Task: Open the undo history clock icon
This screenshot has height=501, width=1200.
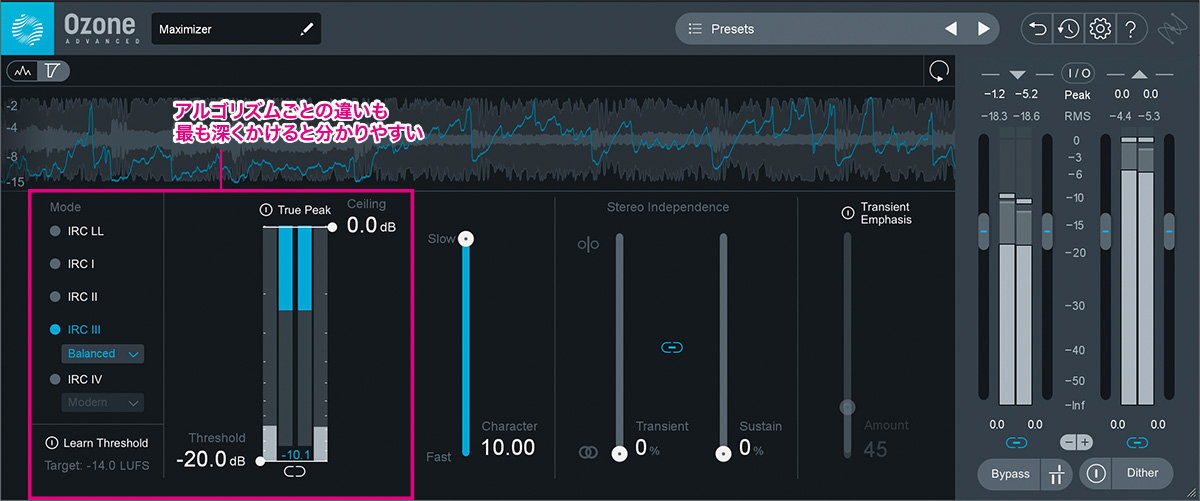Action: 1069,29
